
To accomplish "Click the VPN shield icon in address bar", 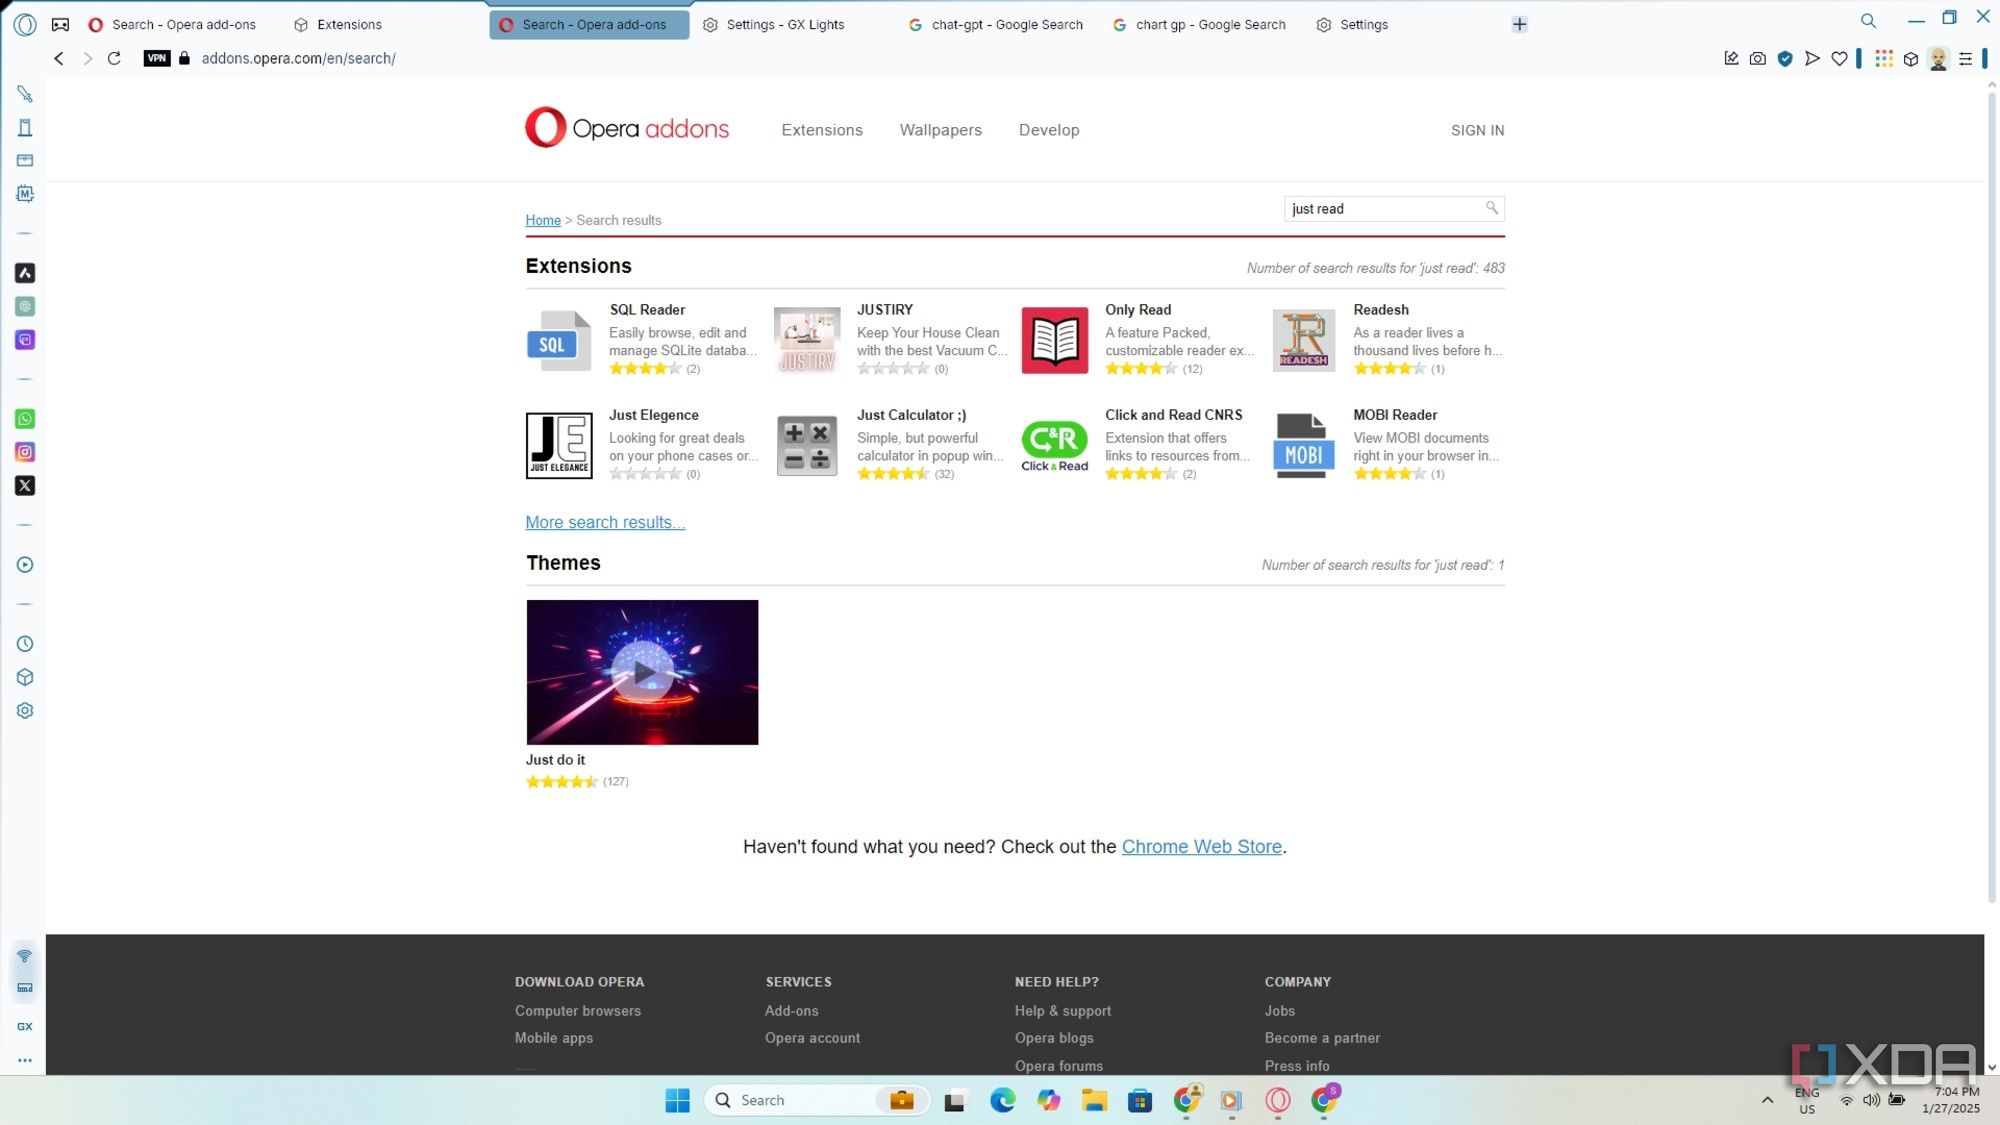I will click(155, 58).
